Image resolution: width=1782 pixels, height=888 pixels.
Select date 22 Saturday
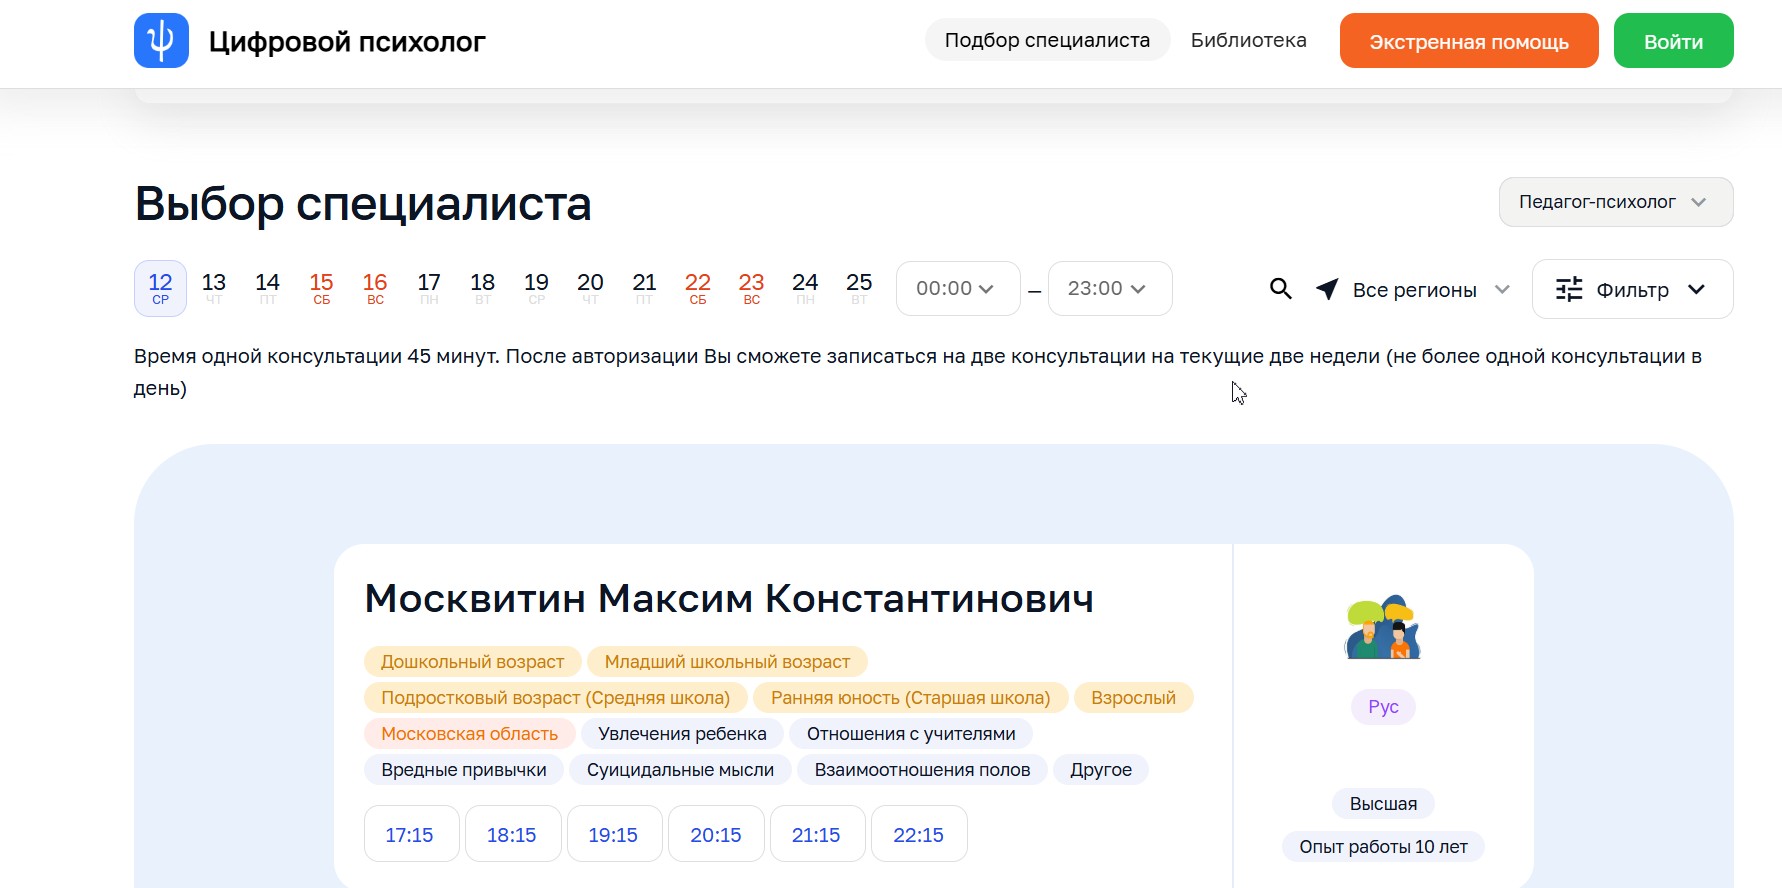(x=698, y=288)
